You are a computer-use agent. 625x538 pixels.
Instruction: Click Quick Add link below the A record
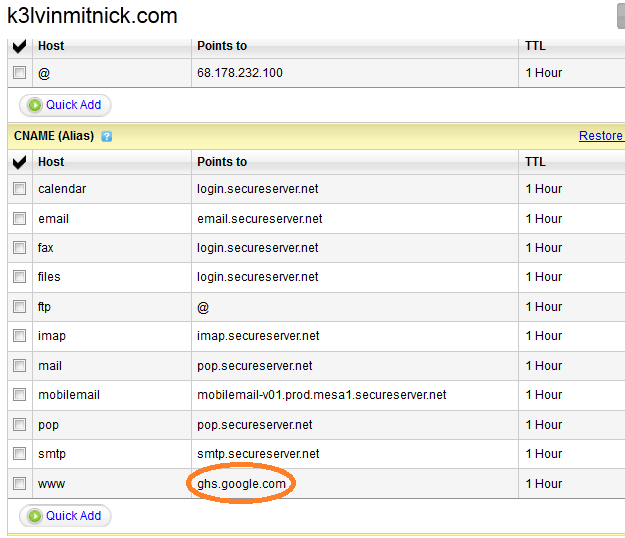coord(73,105)
